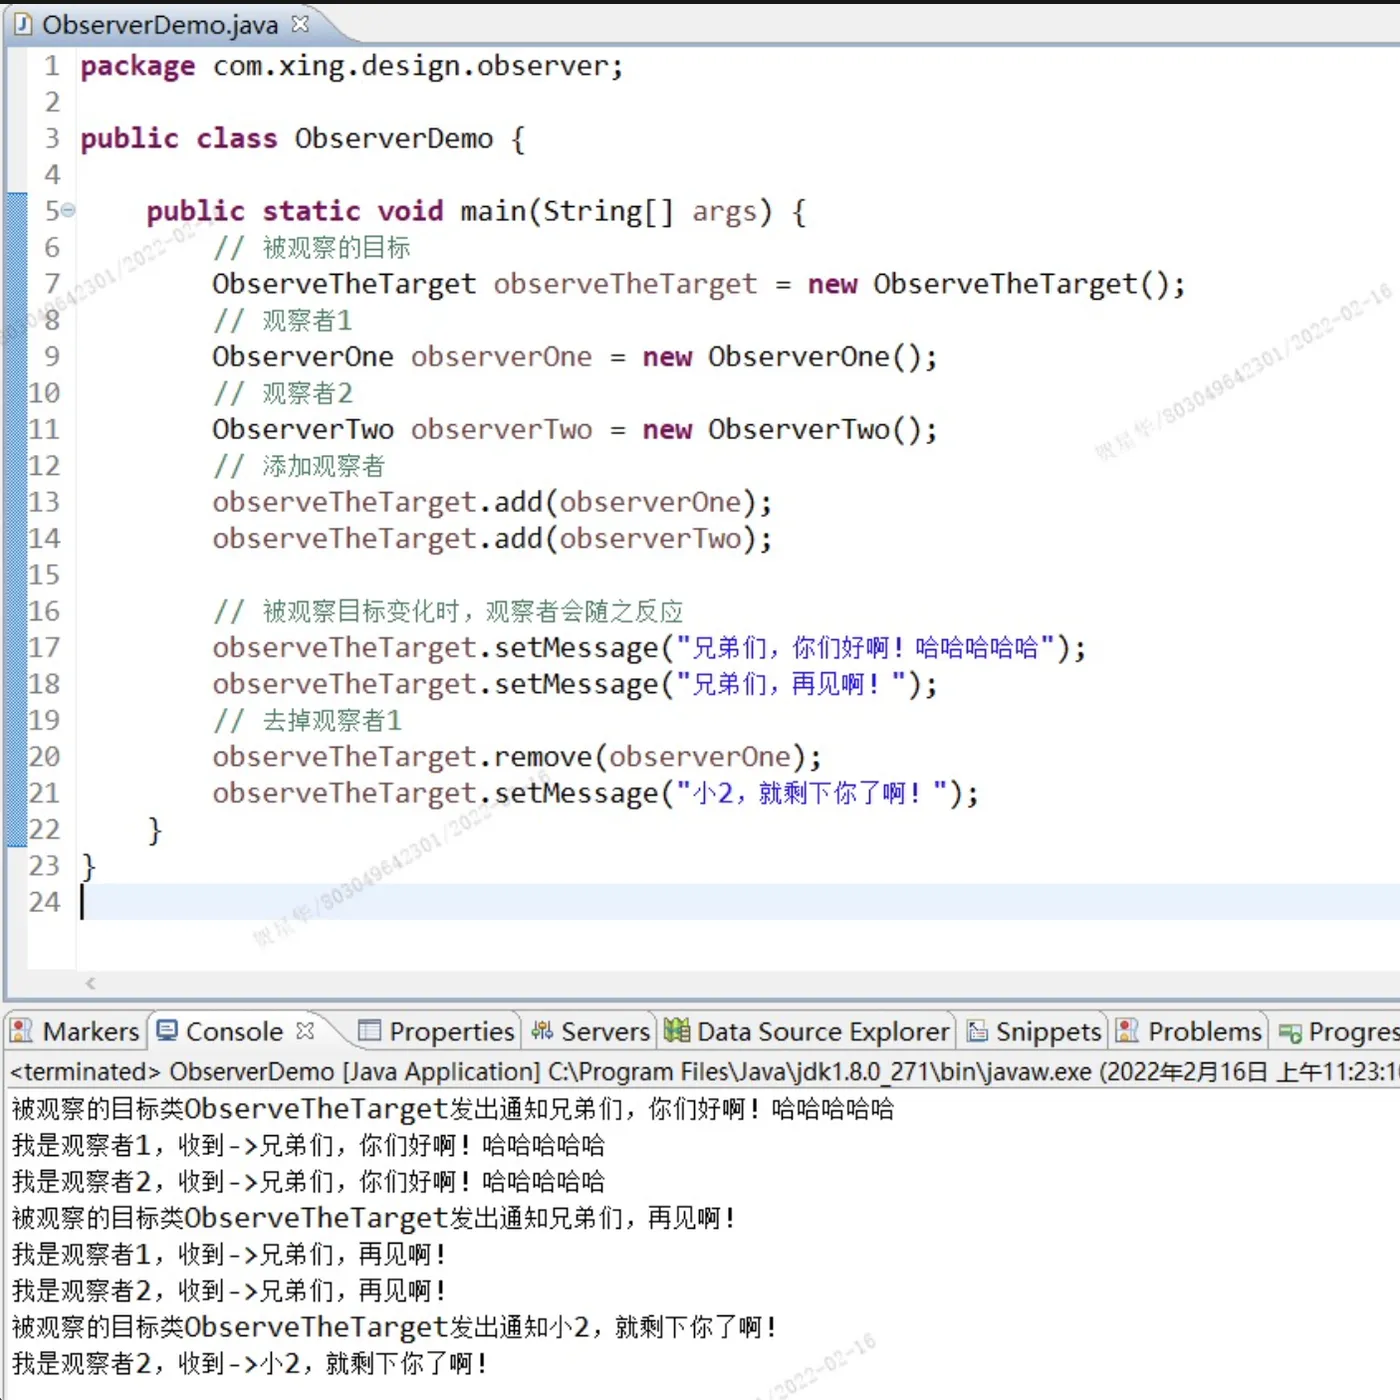The image size is (1400, 1400).
Task: Click comment on line 16 about 被观察目标变化时
Action: pos(448,611)
